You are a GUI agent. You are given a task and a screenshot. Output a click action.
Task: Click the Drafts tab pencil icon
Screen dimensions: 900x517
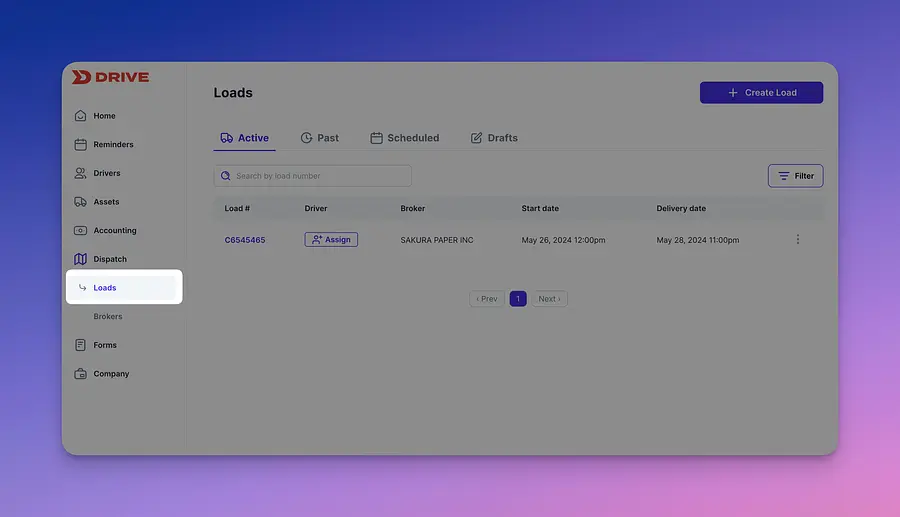click(x=476, y=138)
